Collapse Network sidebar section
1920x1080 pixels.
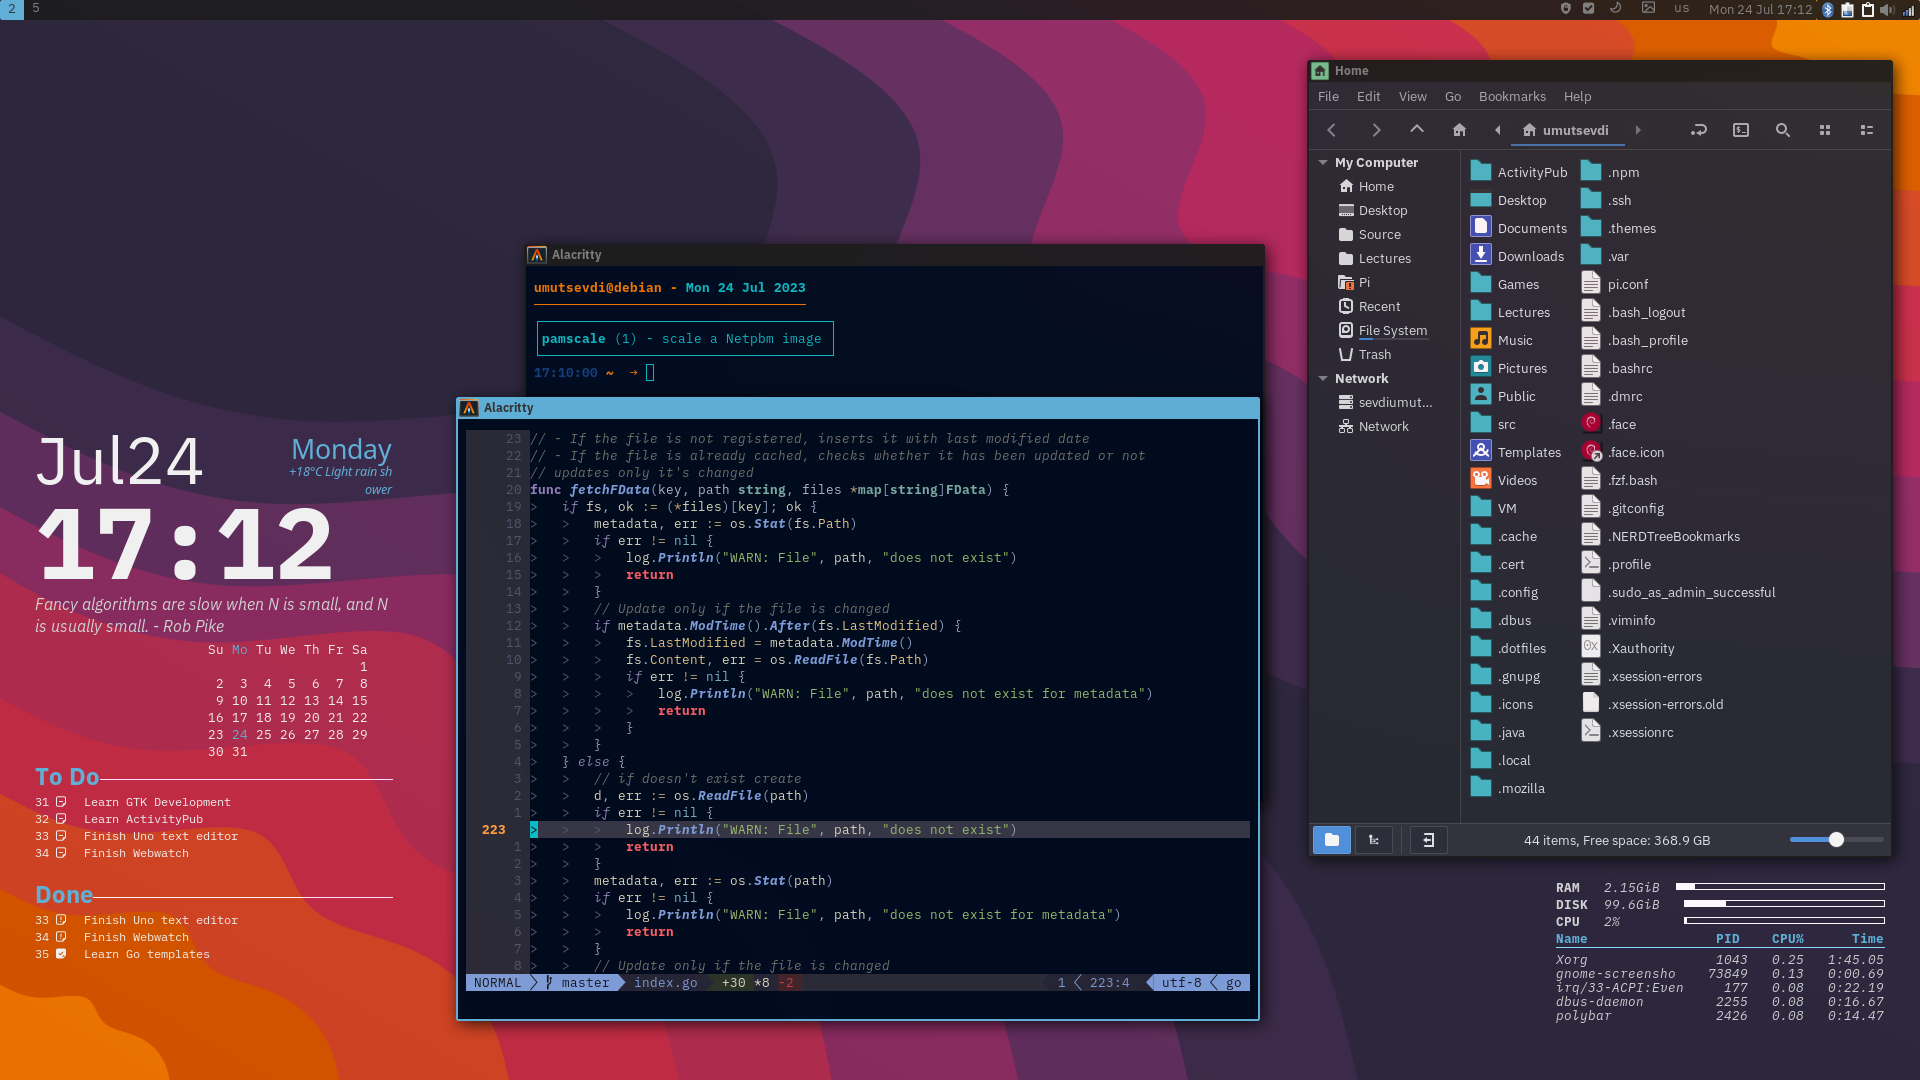tap(1323, 378)
